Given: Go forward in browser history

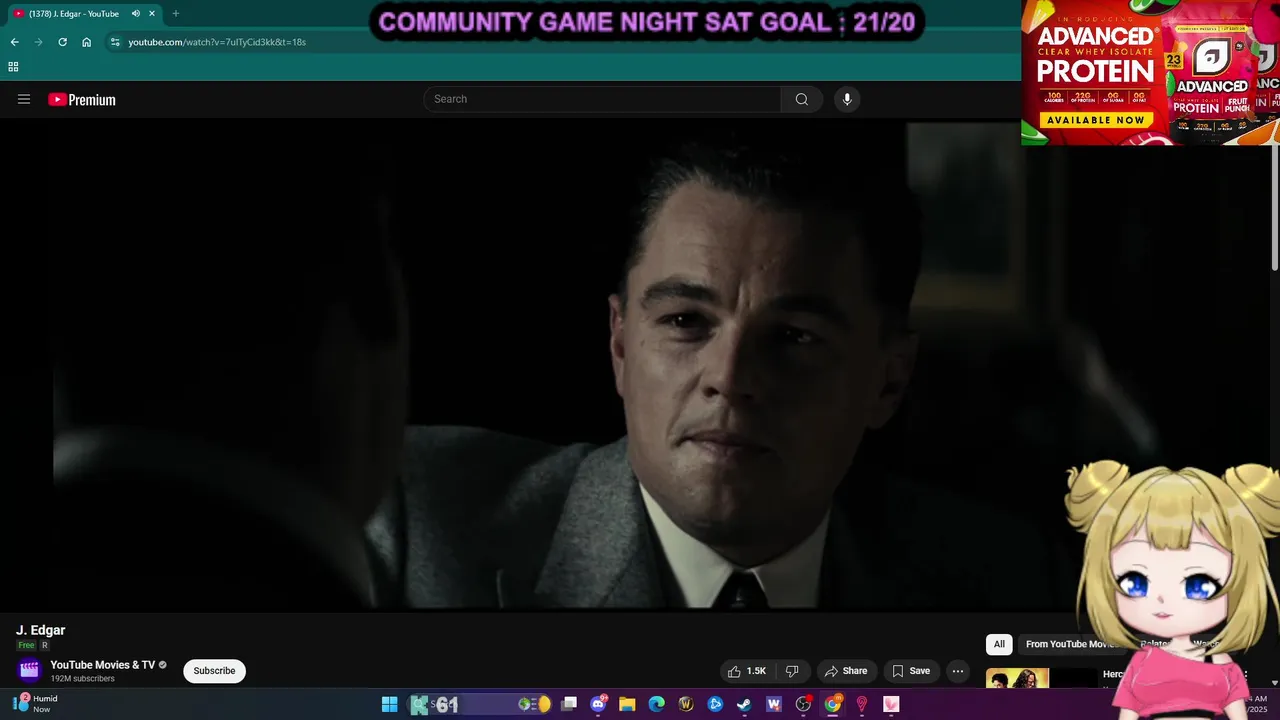Looking at the screenshot, I should (x=38, y=42).
